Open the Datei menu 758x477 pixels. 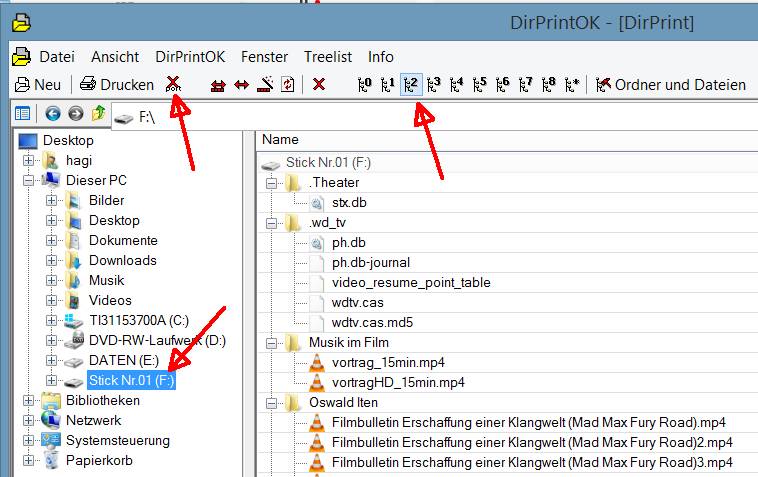point(57,57)
